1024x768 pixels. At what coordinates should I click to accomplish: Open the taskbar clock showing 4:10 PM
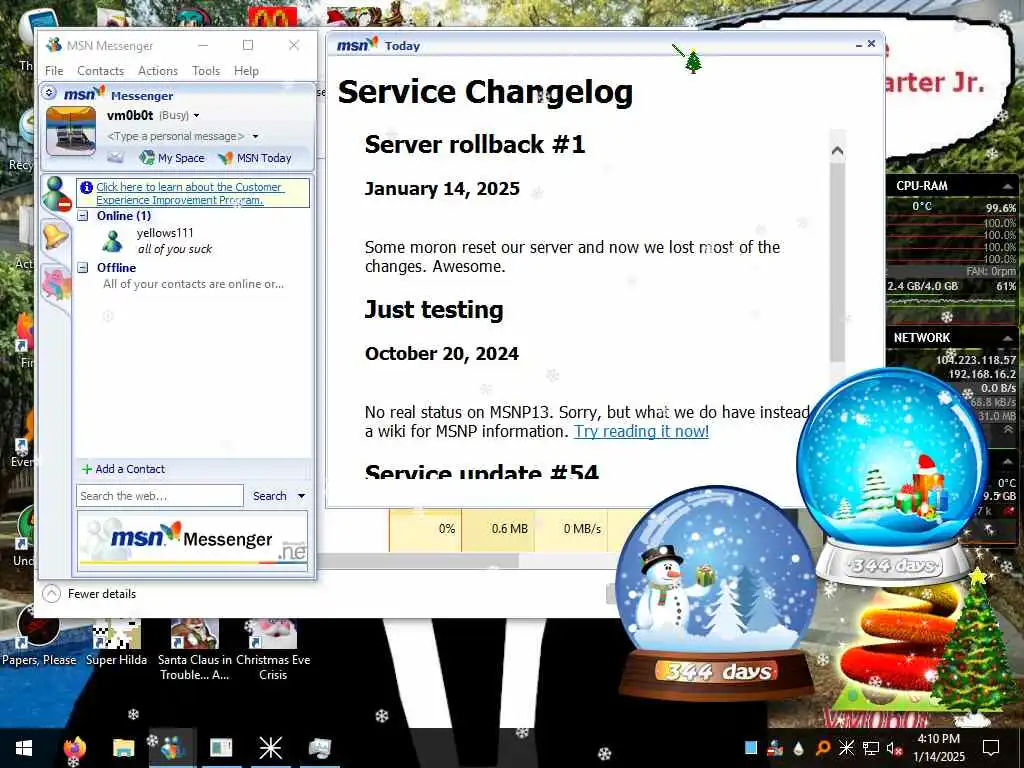[938, 748]
